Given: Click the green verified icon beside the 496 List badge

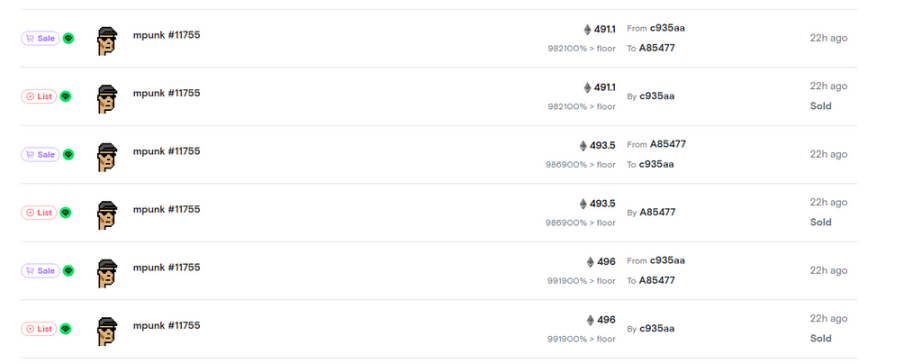Looking at the screenshot, I should [65, 329].
